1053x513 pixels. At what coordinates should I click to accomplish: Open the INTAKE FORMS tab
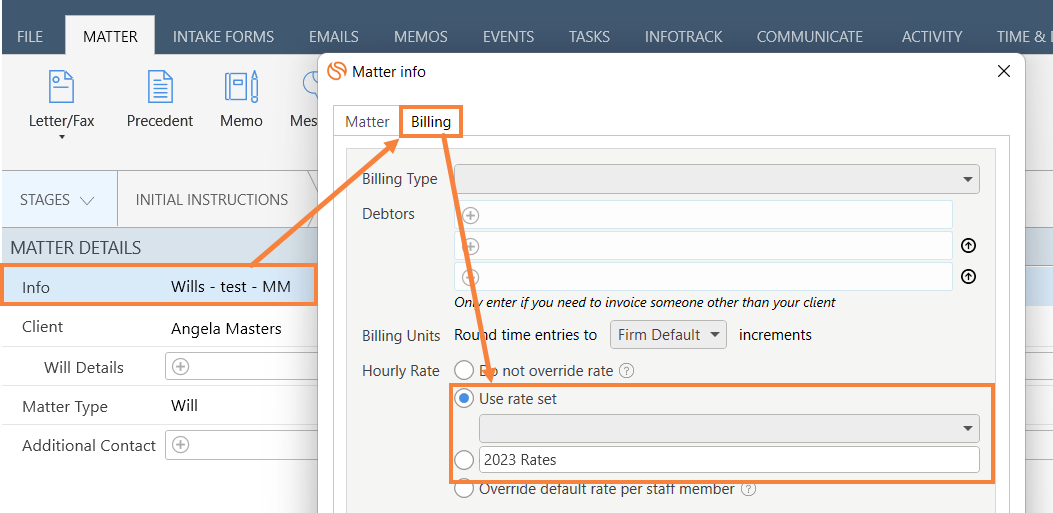tap(223, 36)
